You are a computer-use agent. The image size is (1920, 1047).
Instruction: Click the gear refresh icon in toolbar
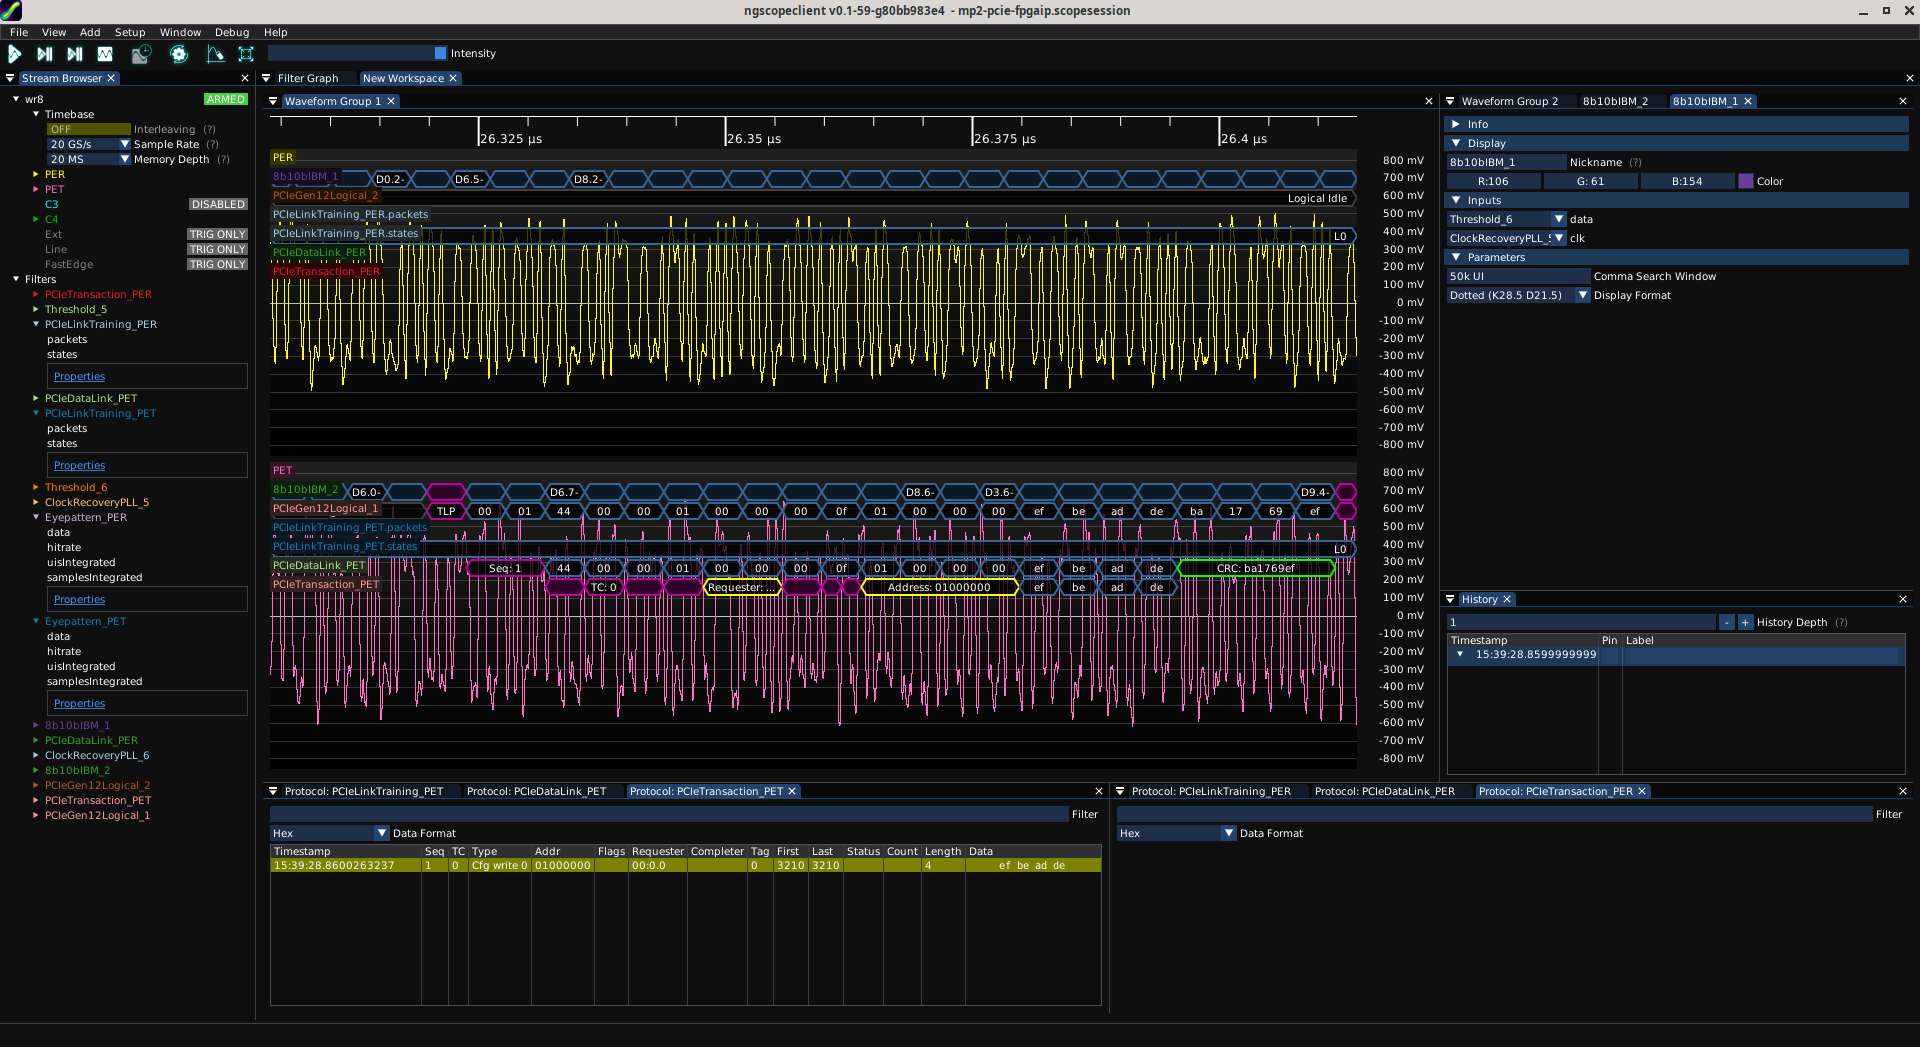point(179,54)
